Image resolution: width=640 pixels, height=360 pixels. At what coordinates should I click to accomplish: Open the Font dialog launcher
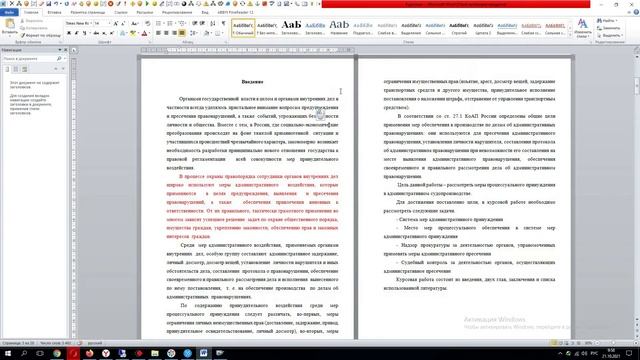click(150, 42)
